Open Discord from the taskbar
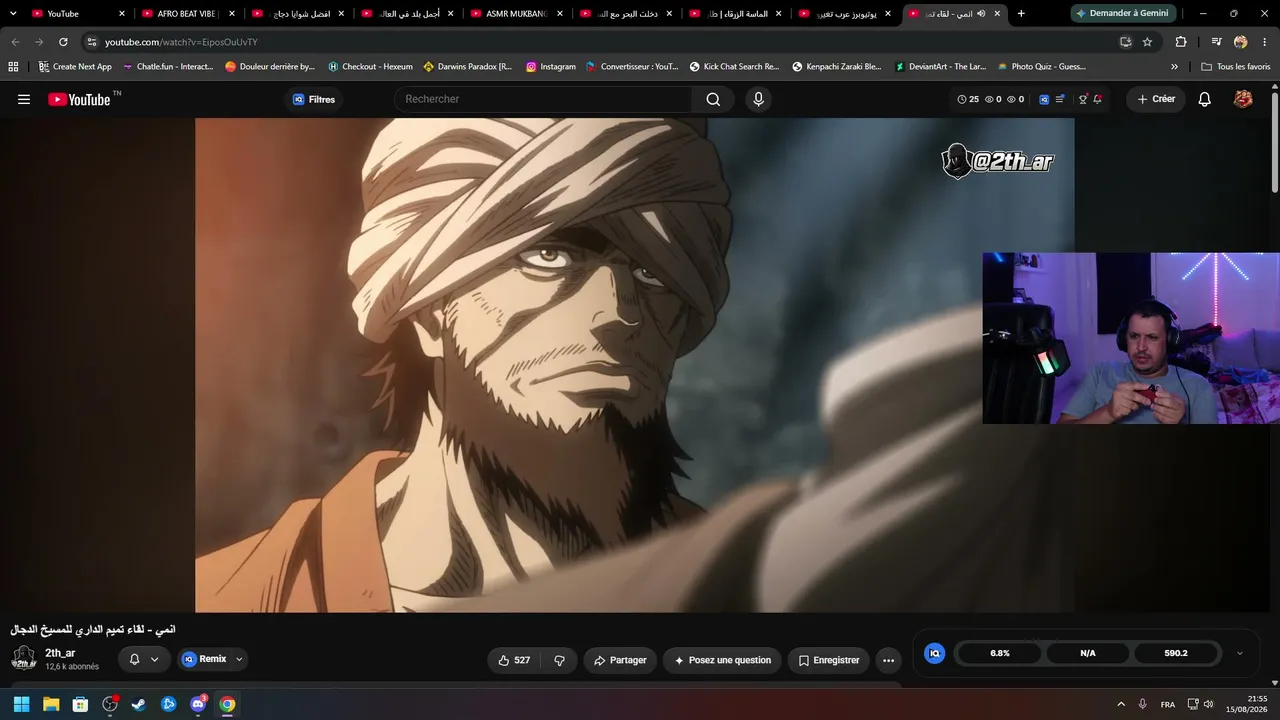This screenshot has width=1280, height=720. coord(198,704)
